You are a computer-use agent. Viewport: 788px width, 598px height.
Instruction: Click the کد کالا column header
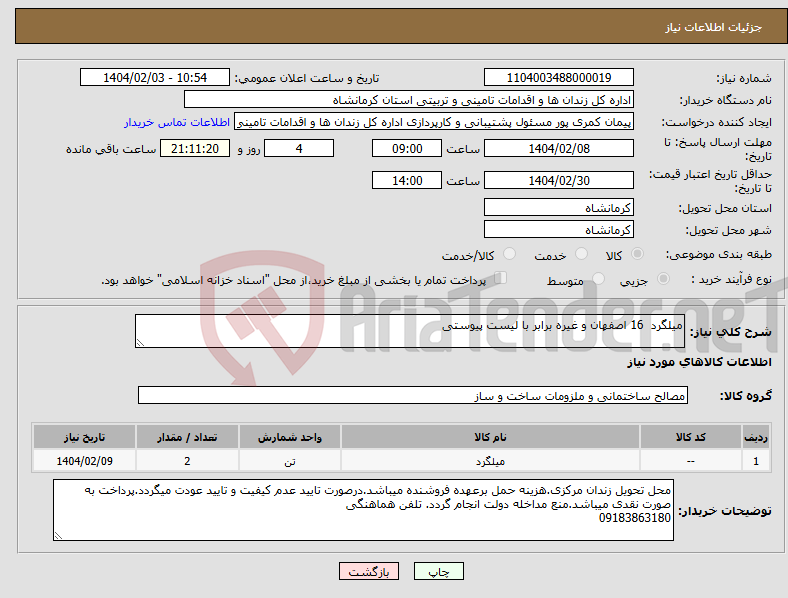(691, 437)
